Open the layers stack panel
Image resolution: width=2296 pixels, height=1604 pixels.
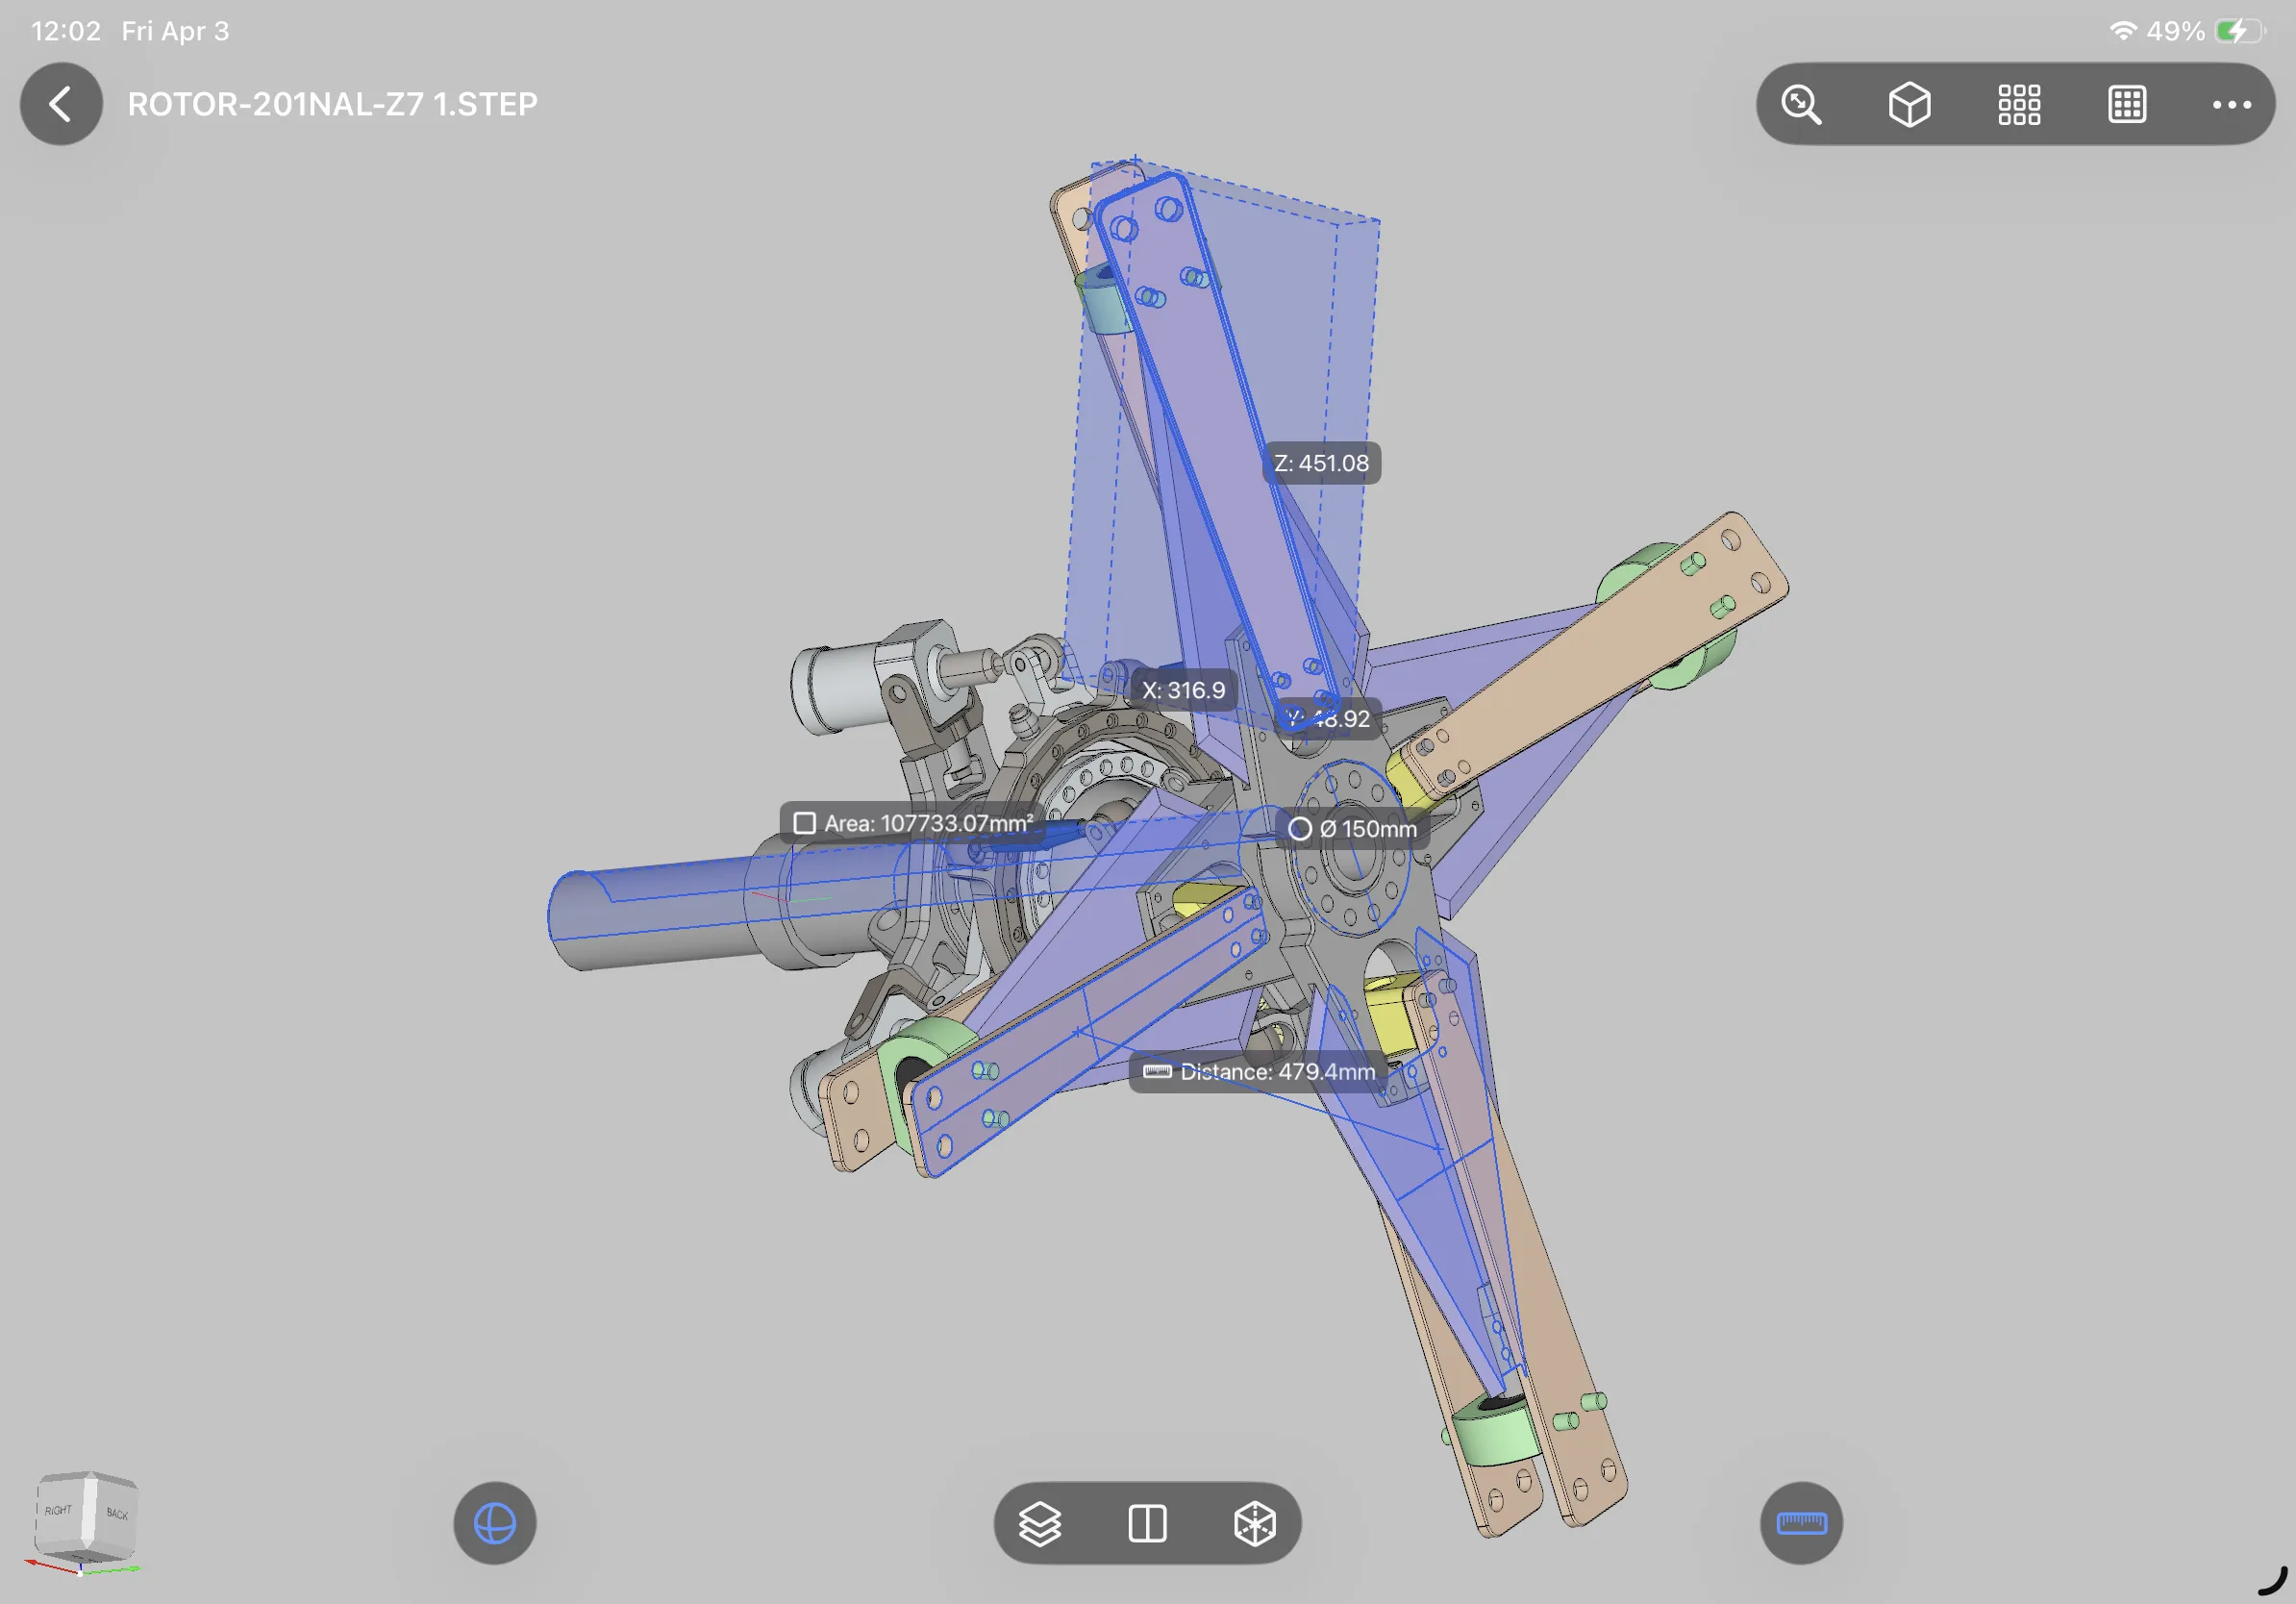1040,1523
